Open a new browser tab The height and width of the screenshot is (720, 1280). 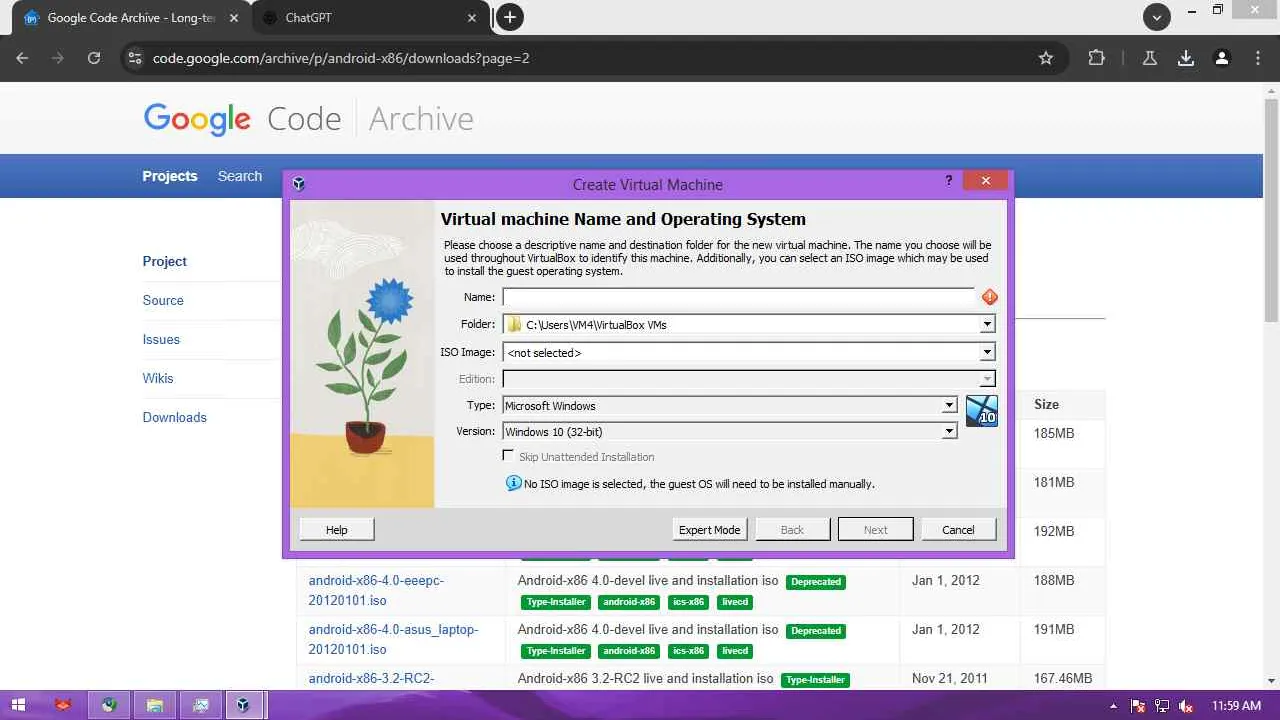click(510, 17)
